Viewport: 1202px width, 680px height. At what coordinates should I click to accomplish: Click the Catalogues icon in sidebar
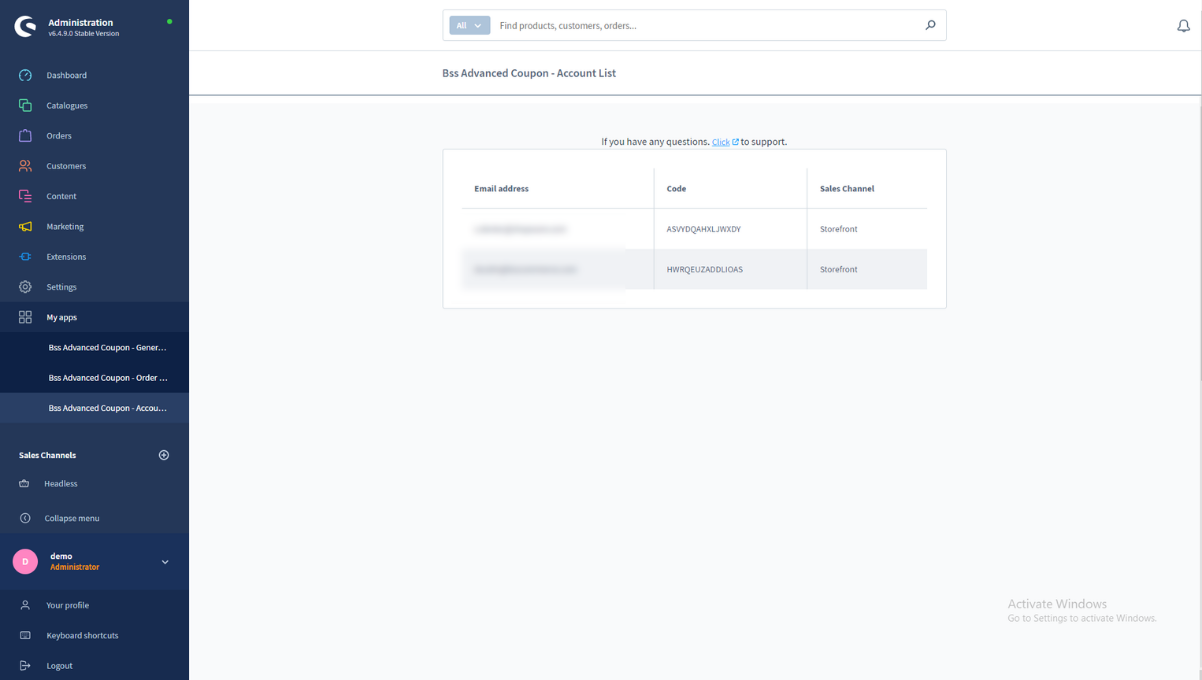coord(25,106)
